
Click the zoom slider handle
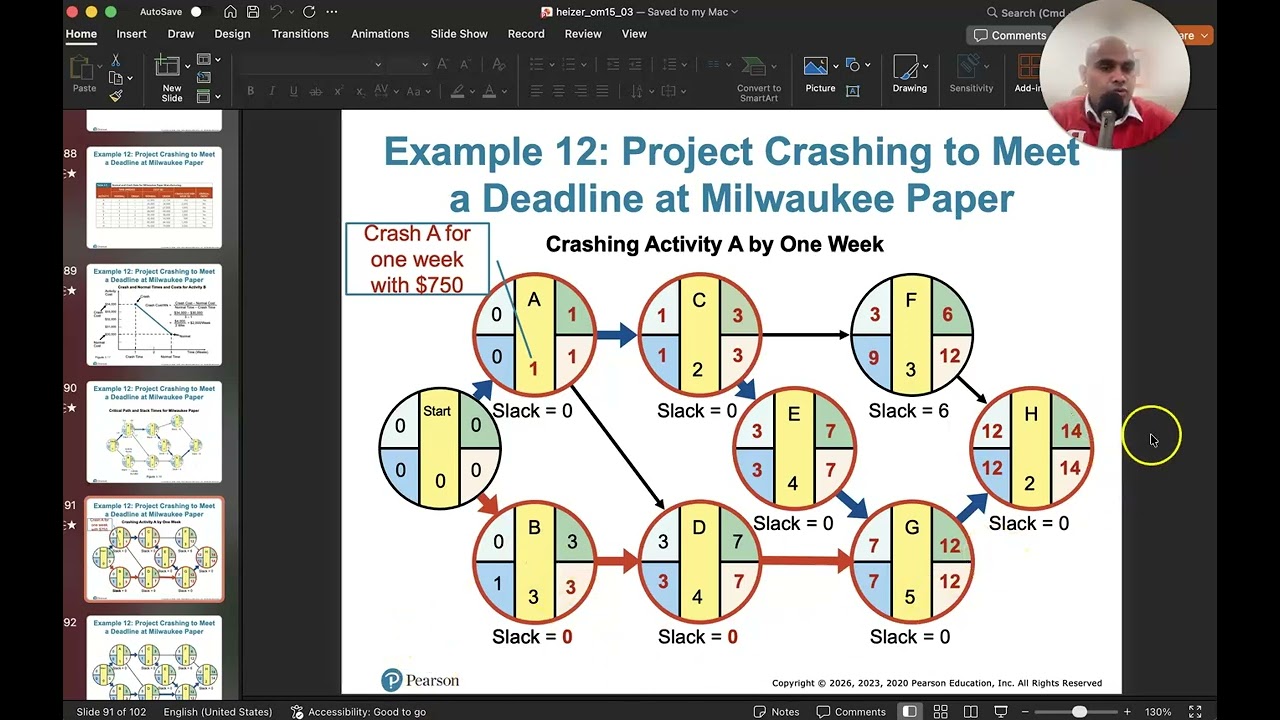[x=1079, y=712]
